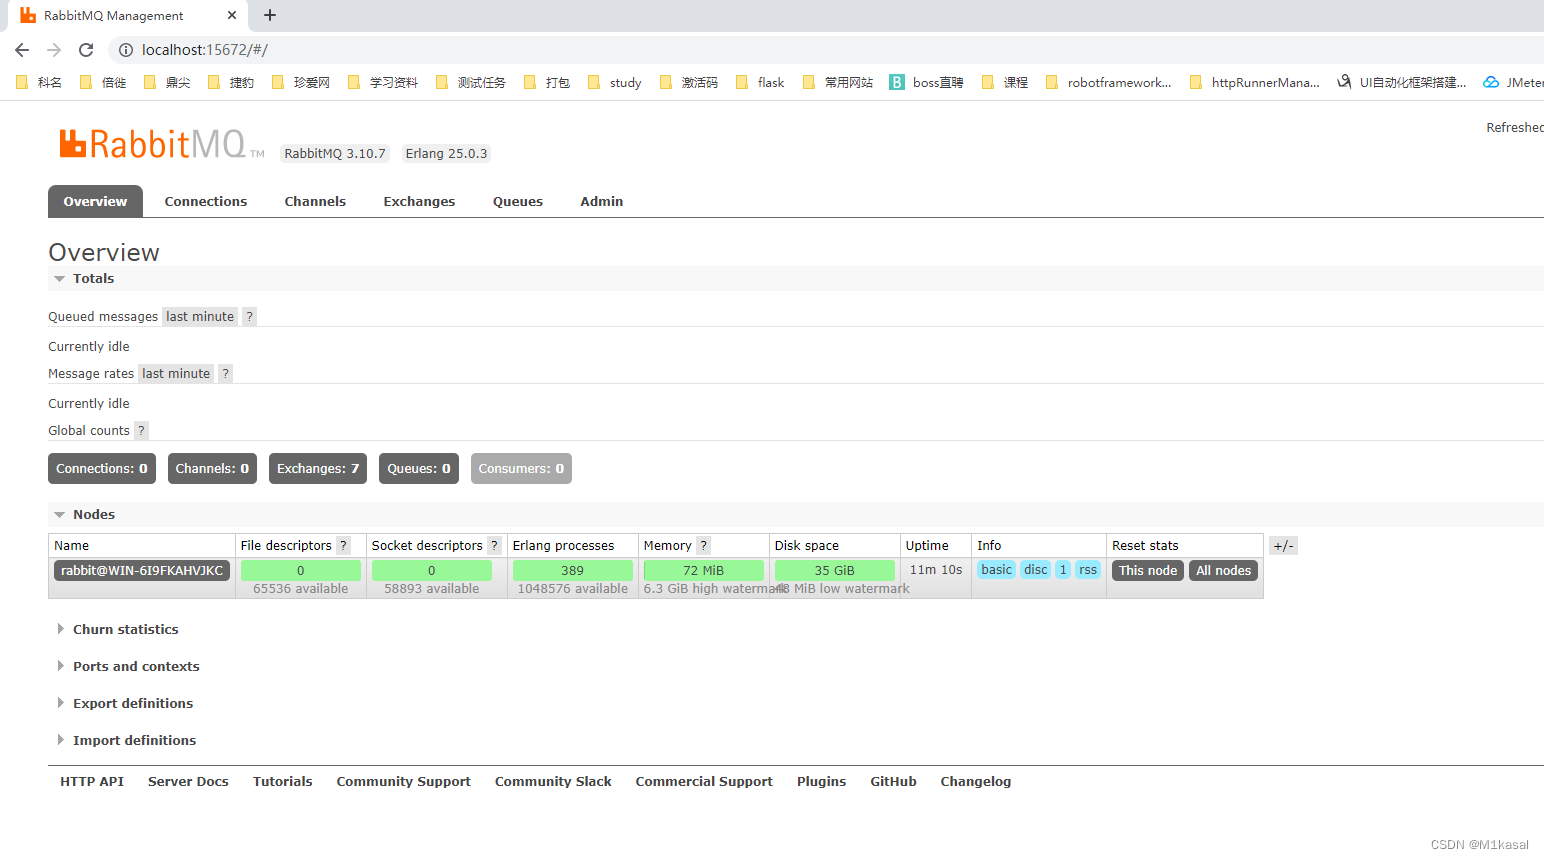Show help for Socket descriptors column
1544x859 pixels.
[x=494, y=545]
